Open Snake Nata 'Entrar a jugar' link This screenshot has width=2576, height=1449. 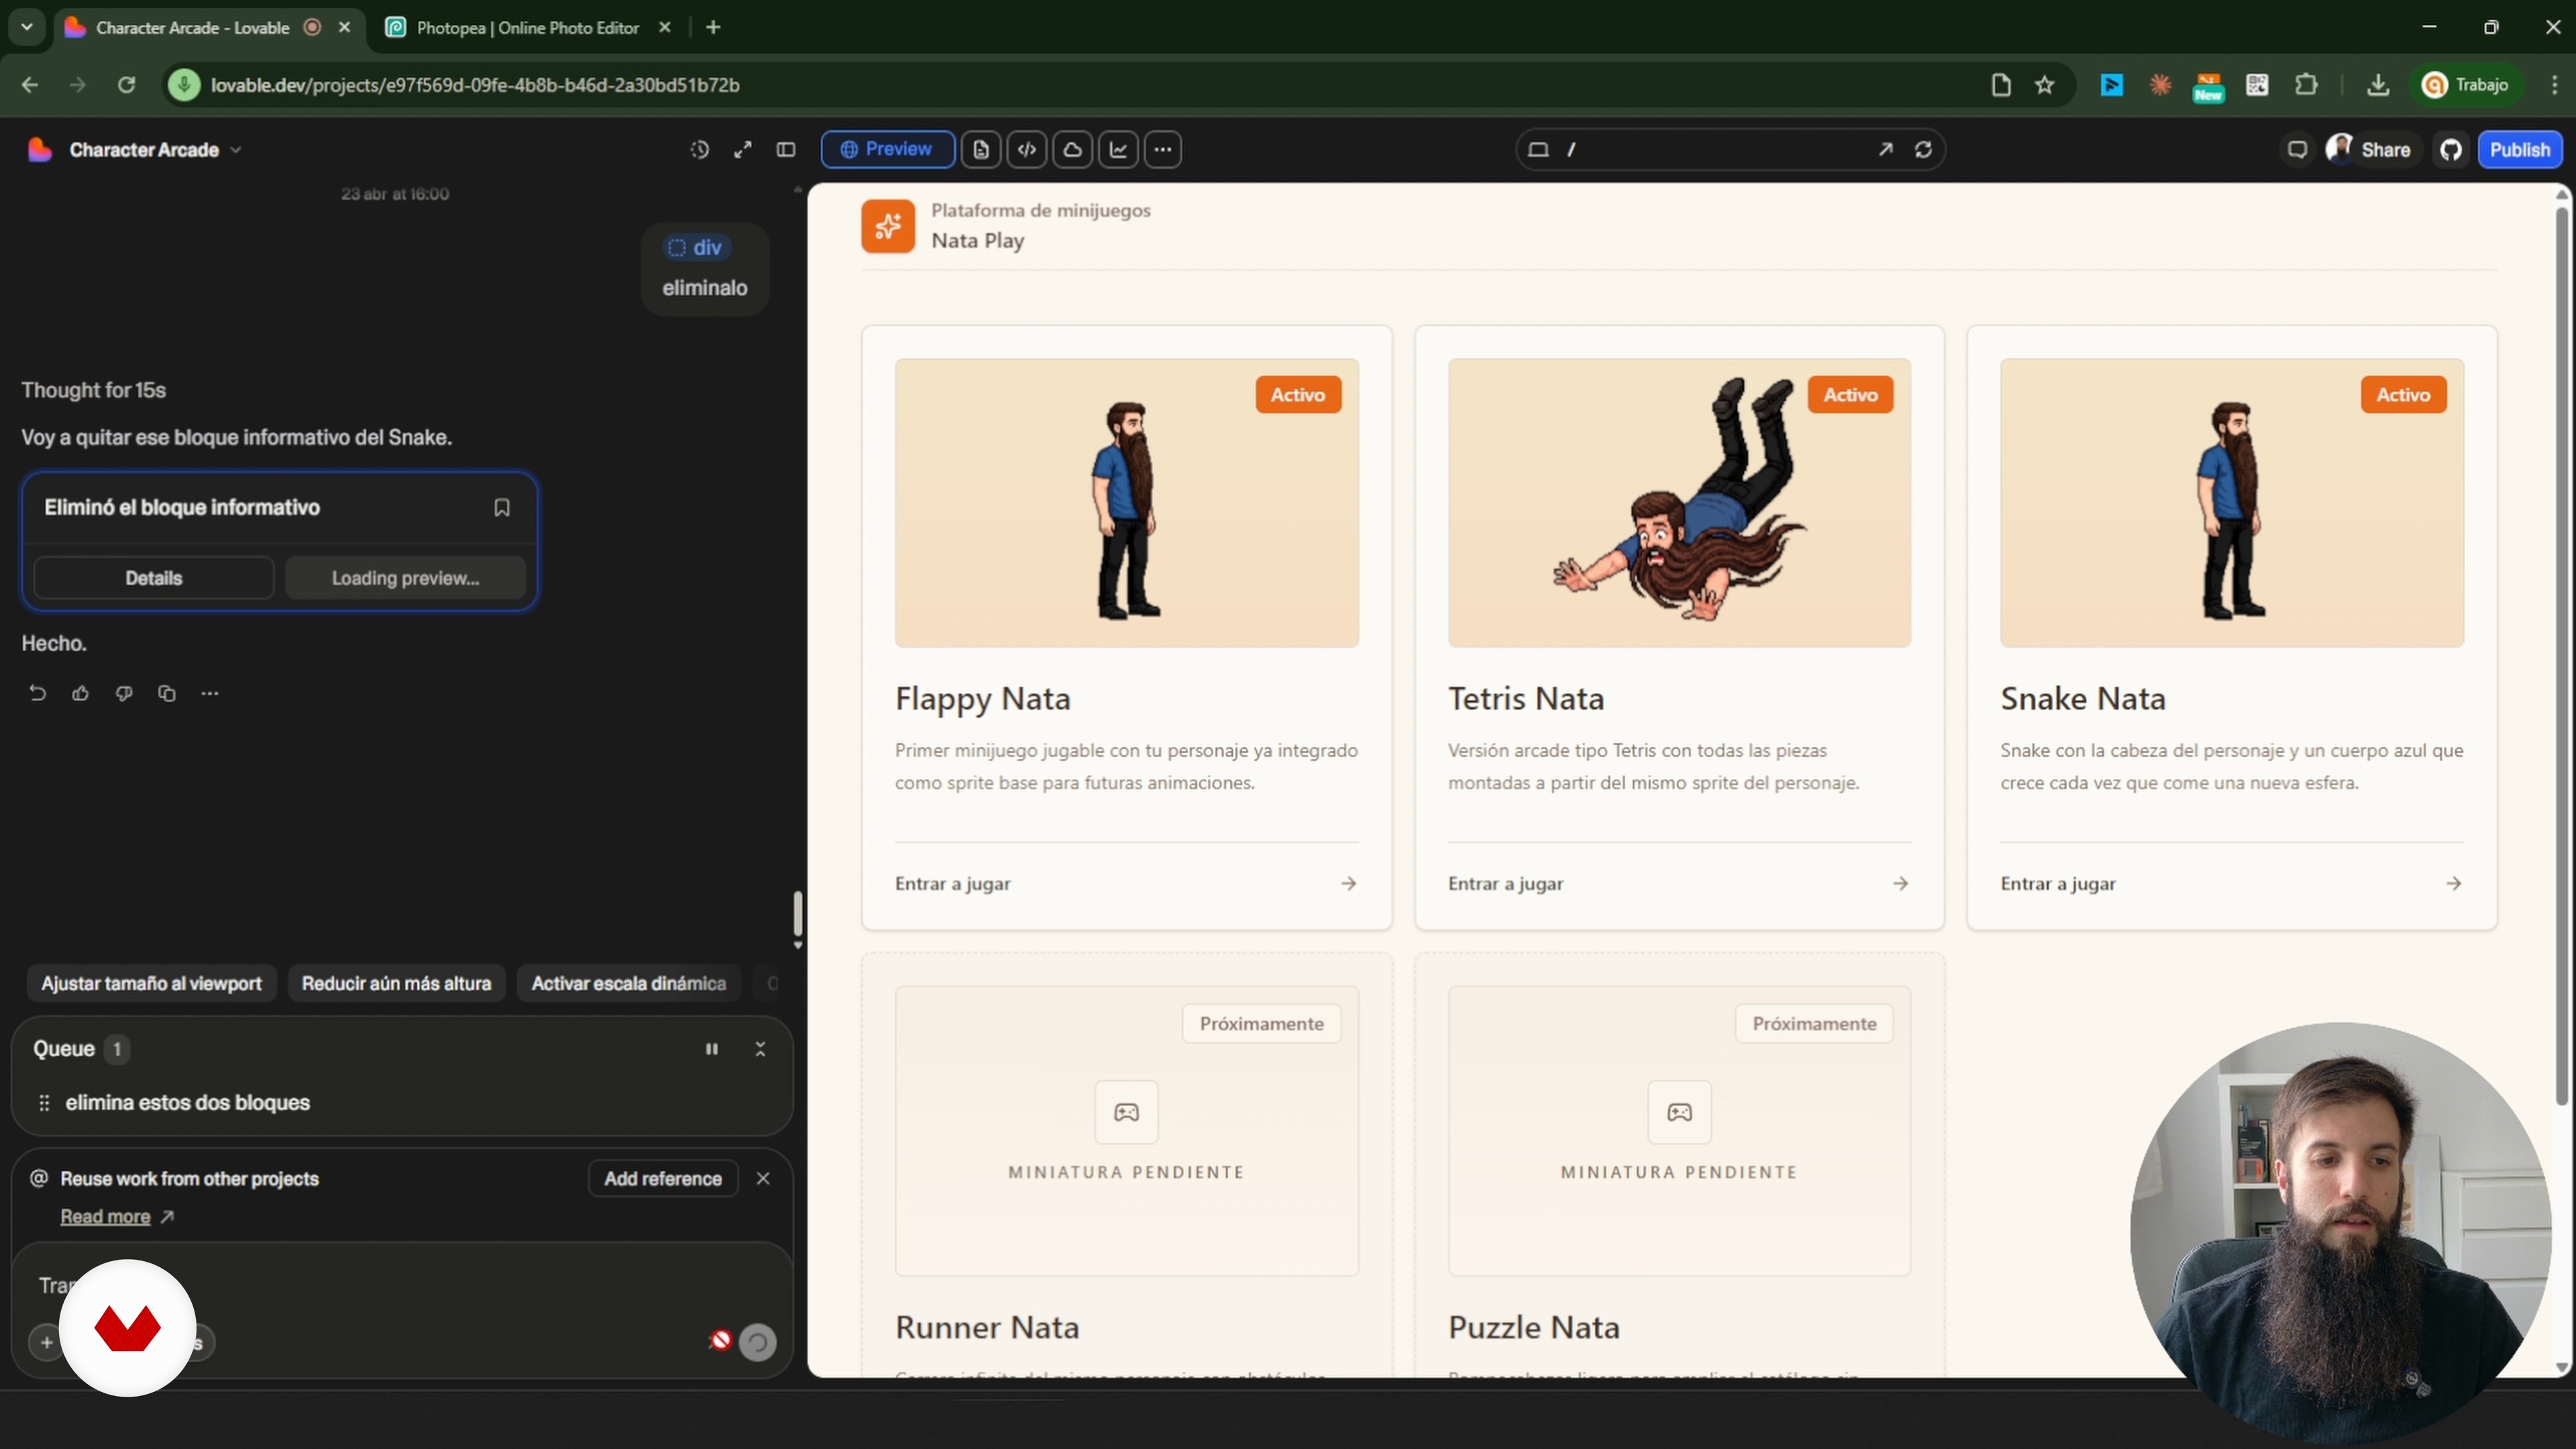pos(2232,884)
